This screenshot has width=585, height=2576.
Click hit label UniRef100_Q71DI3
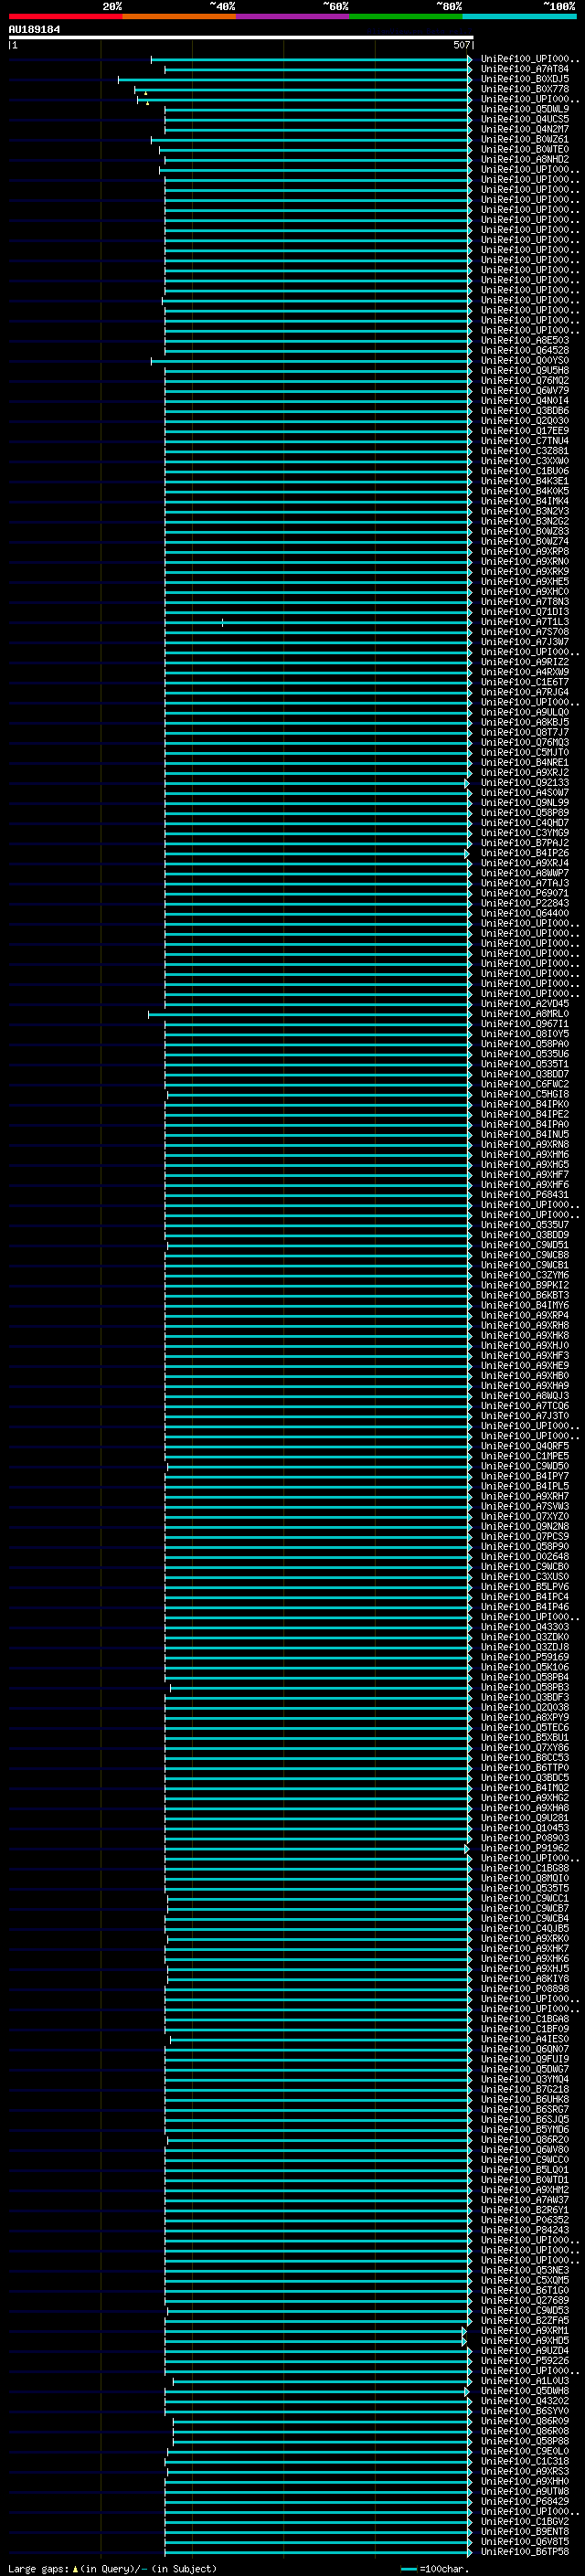tap(524, 611)
